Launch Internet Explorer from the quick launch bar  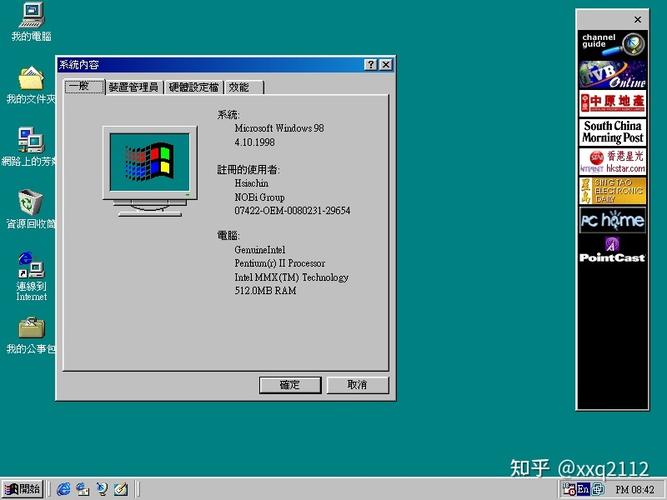pos(64,489)
